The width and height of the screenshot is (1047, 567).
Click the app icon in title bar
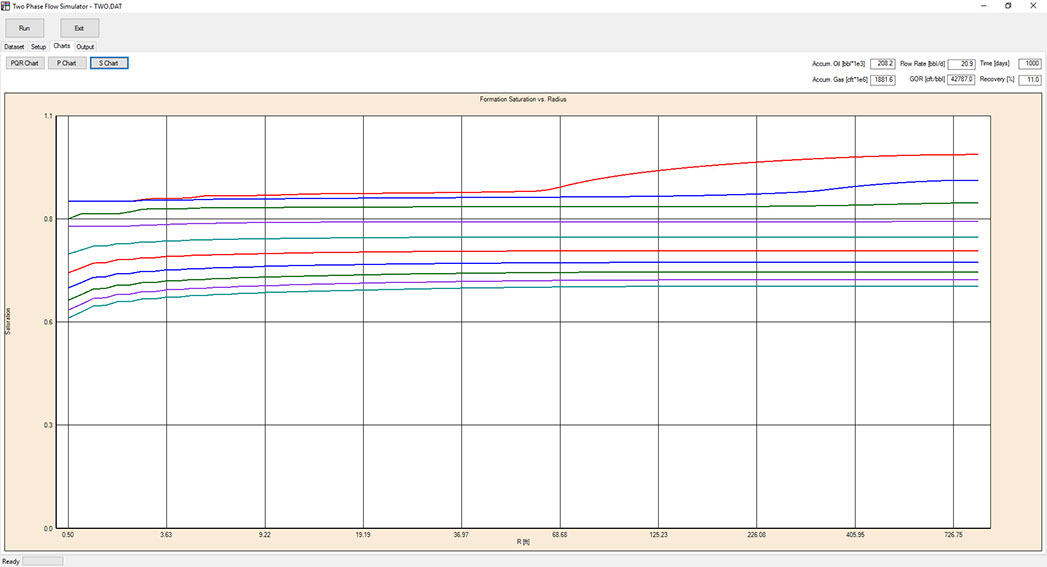(x=7, y=6)
